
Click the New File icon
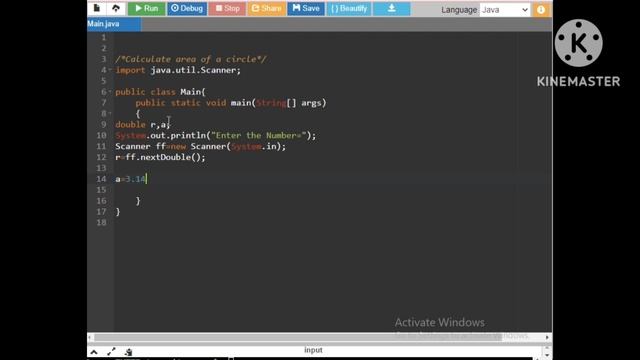pos(97,8)
